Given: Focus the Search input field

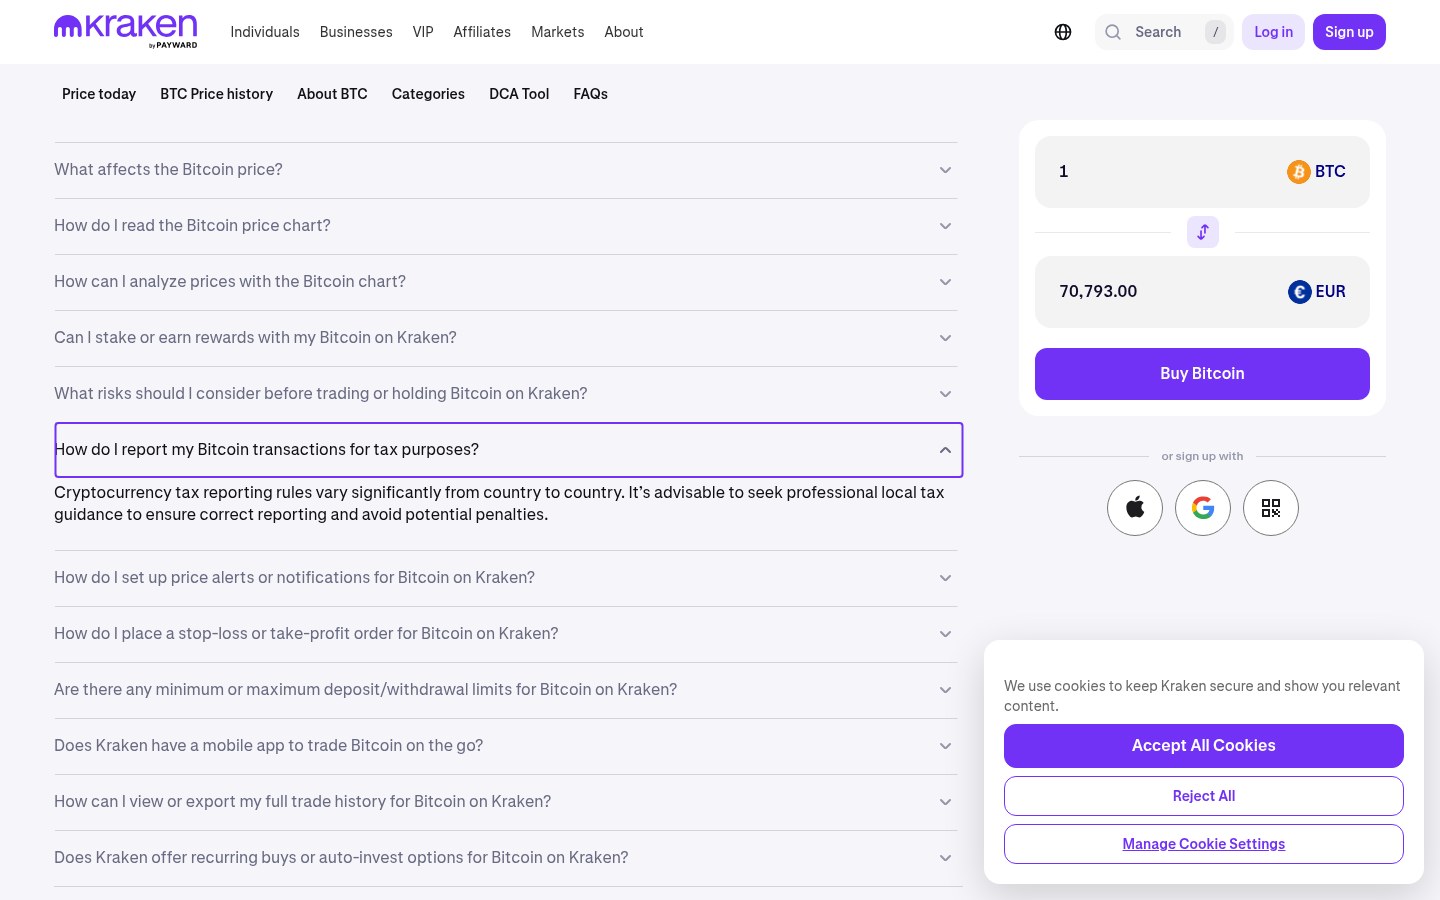Looking at the screenshot, I should click(x=1165, y=32).
